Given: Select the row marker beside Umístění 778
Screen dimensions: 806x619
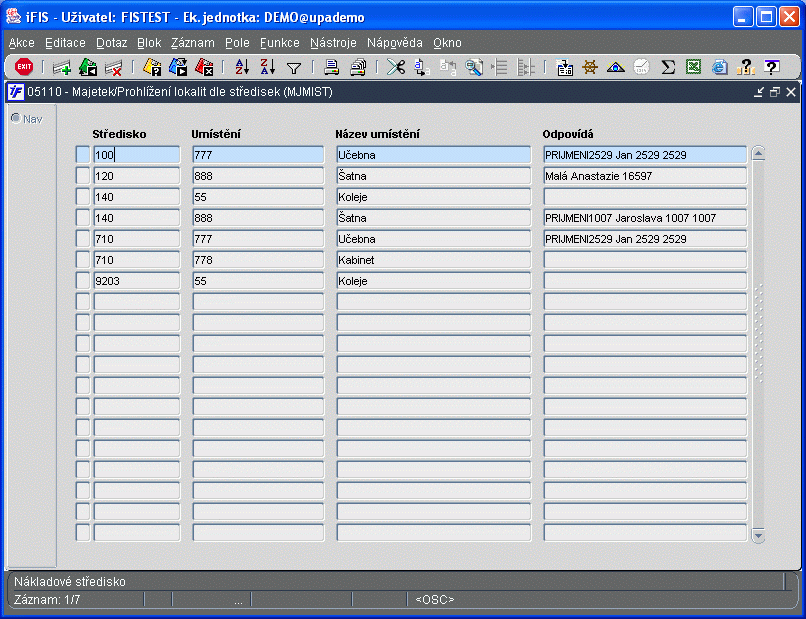Looking at the screenshot, I should click(x=83, y=260).
